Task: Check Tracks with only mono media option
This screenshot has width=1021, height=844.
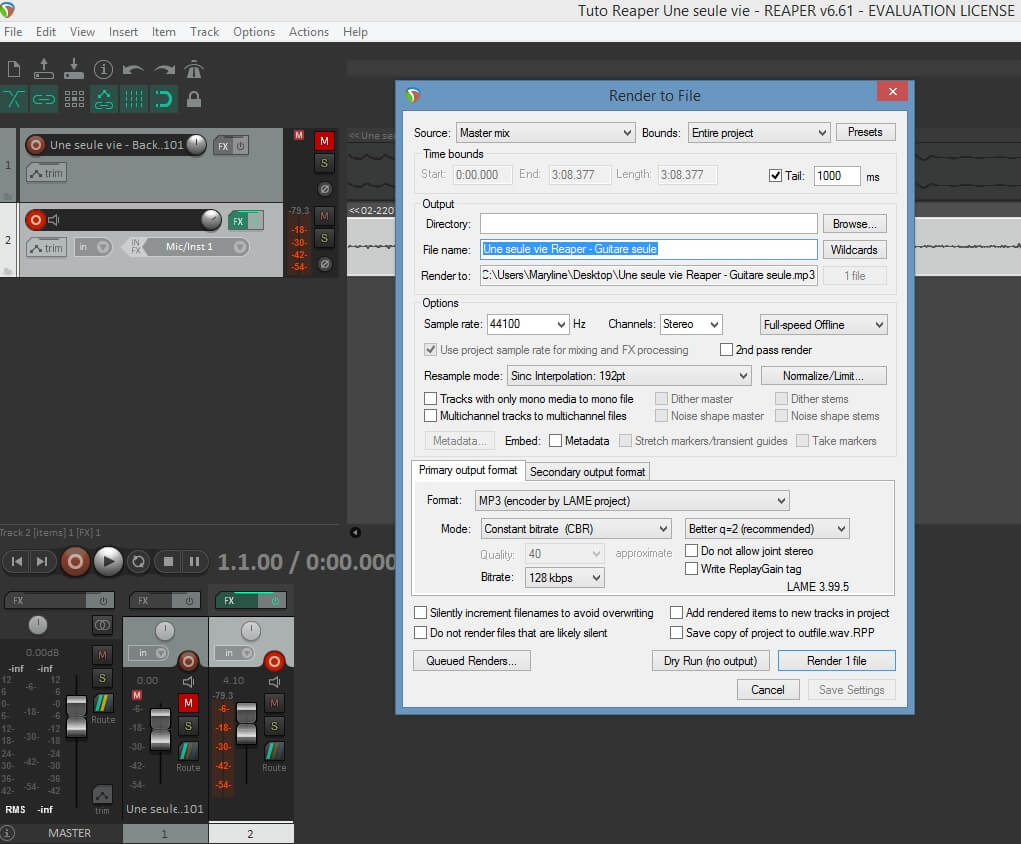Action: tap(430, 399)
